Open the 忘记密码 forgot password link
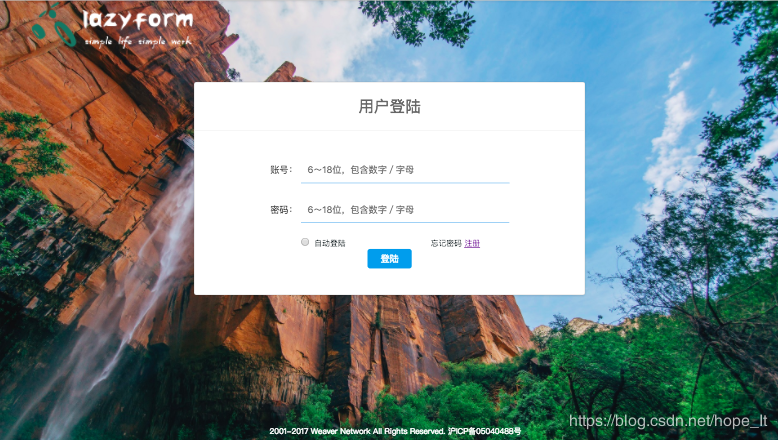778x440 pixels. click(x=446, y=243)
